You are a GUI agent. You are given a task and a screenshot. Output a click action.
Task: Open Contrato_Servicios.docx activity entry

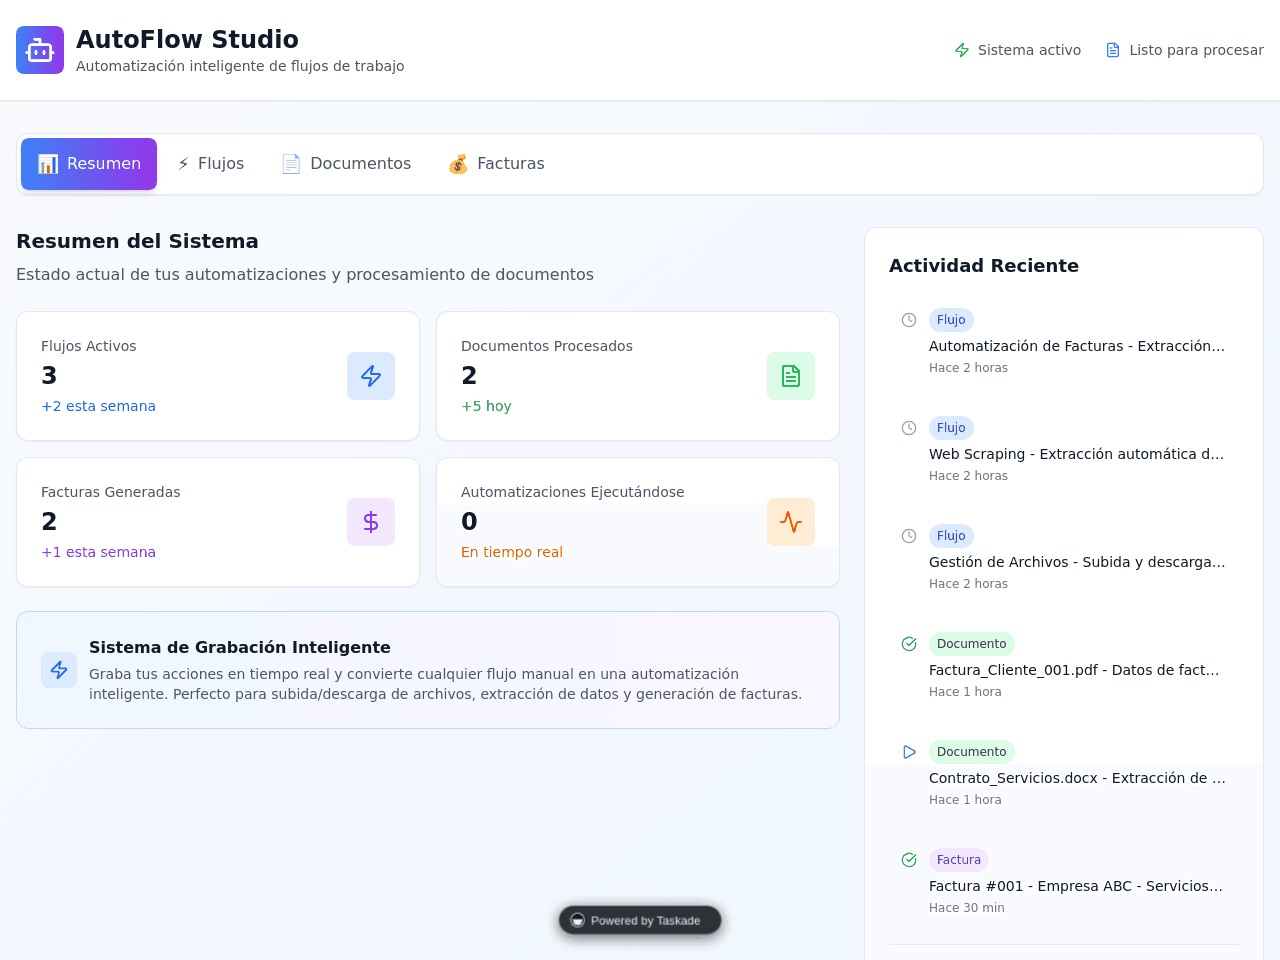[1064, 774]
